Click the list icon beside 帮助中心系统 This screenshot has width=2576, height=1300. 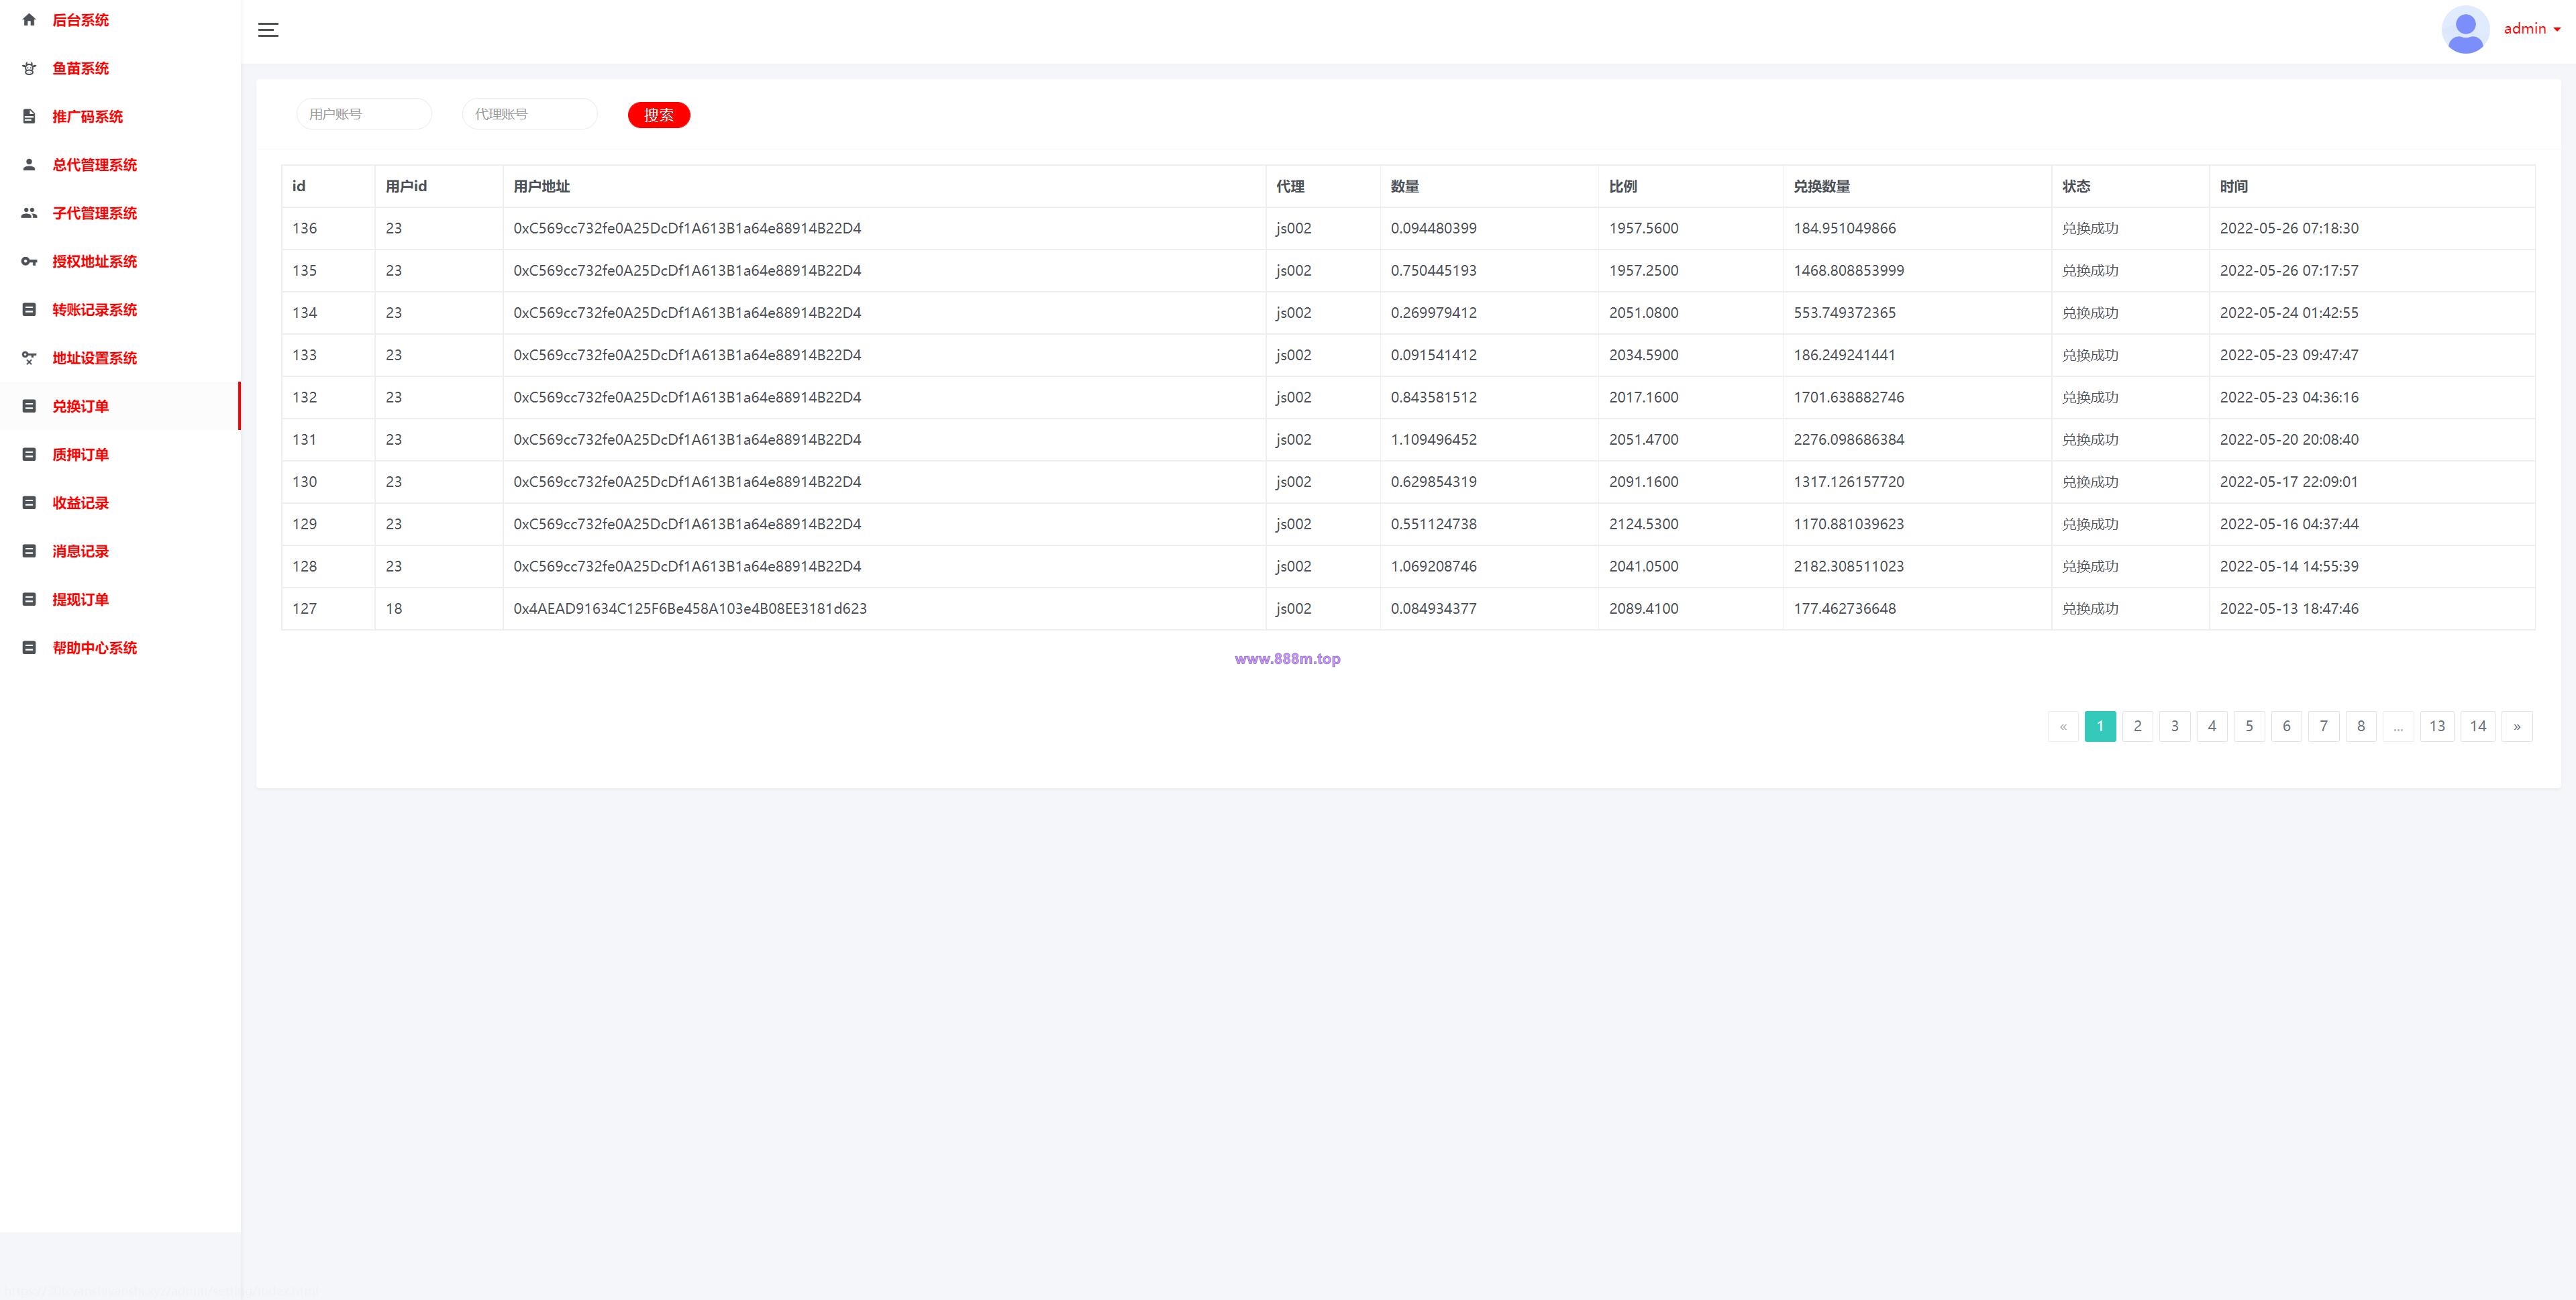(29, 648)
